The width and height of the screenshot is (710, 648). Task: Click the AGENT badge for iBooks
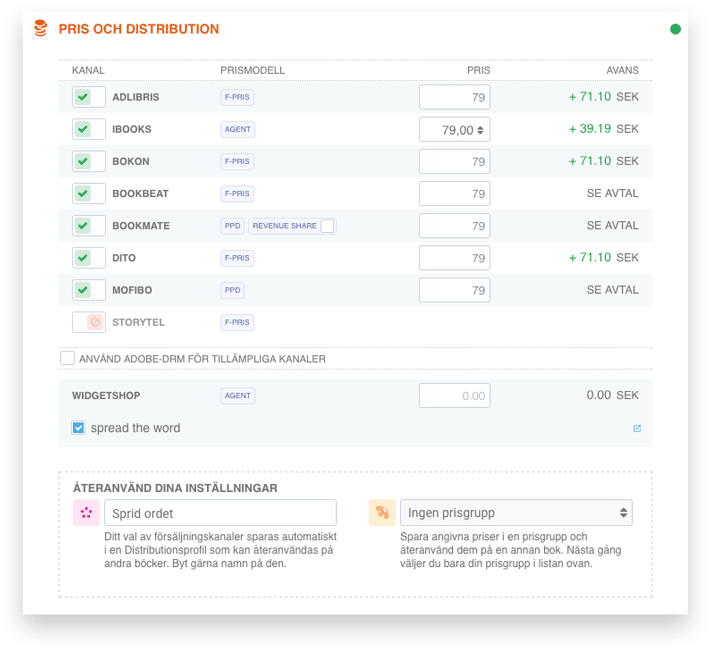[x=238, y=129]
